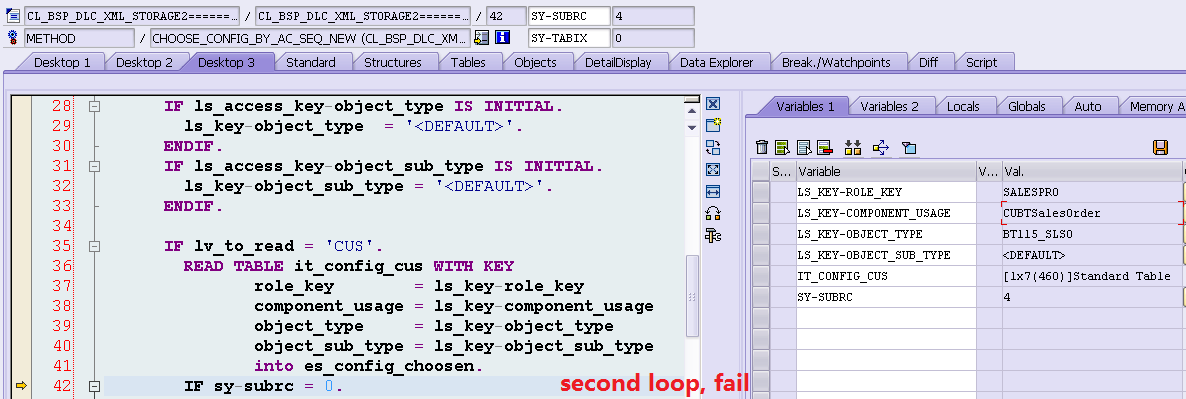Screen dimensions: 1186x399
Task: Collapse the IF block at line 35
Action: point(95,246)
